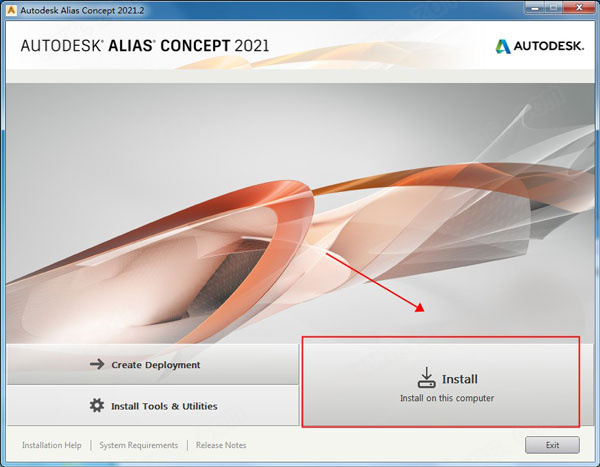
Task: Click the disabled maximize window button
Action: pos(553,8)
